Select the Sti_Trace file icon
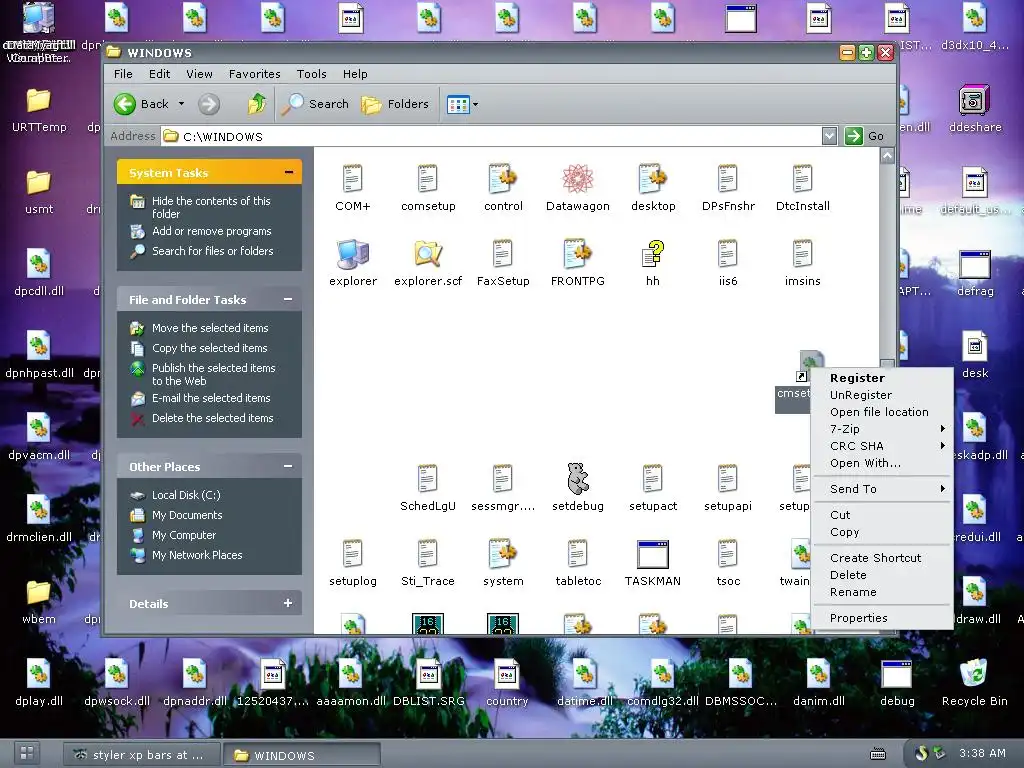The width and height of the screenshot is (1024, 768). (x=428, y=563)
